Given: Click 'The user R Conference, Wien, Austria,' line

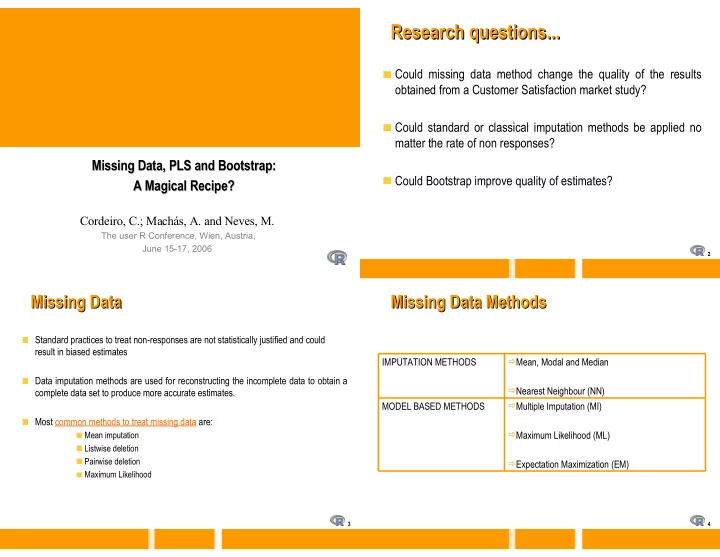Looking at the screenshot, I should pos(178,236).
